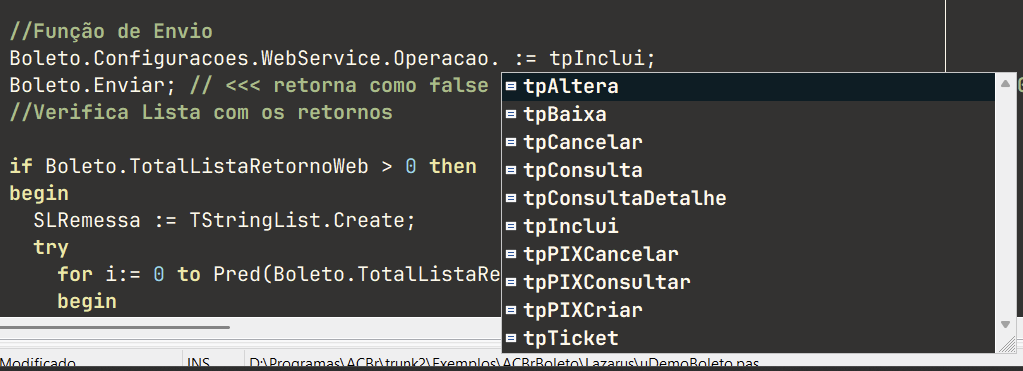Click the completion list scroll-down arrow

tap(1005, 324)
